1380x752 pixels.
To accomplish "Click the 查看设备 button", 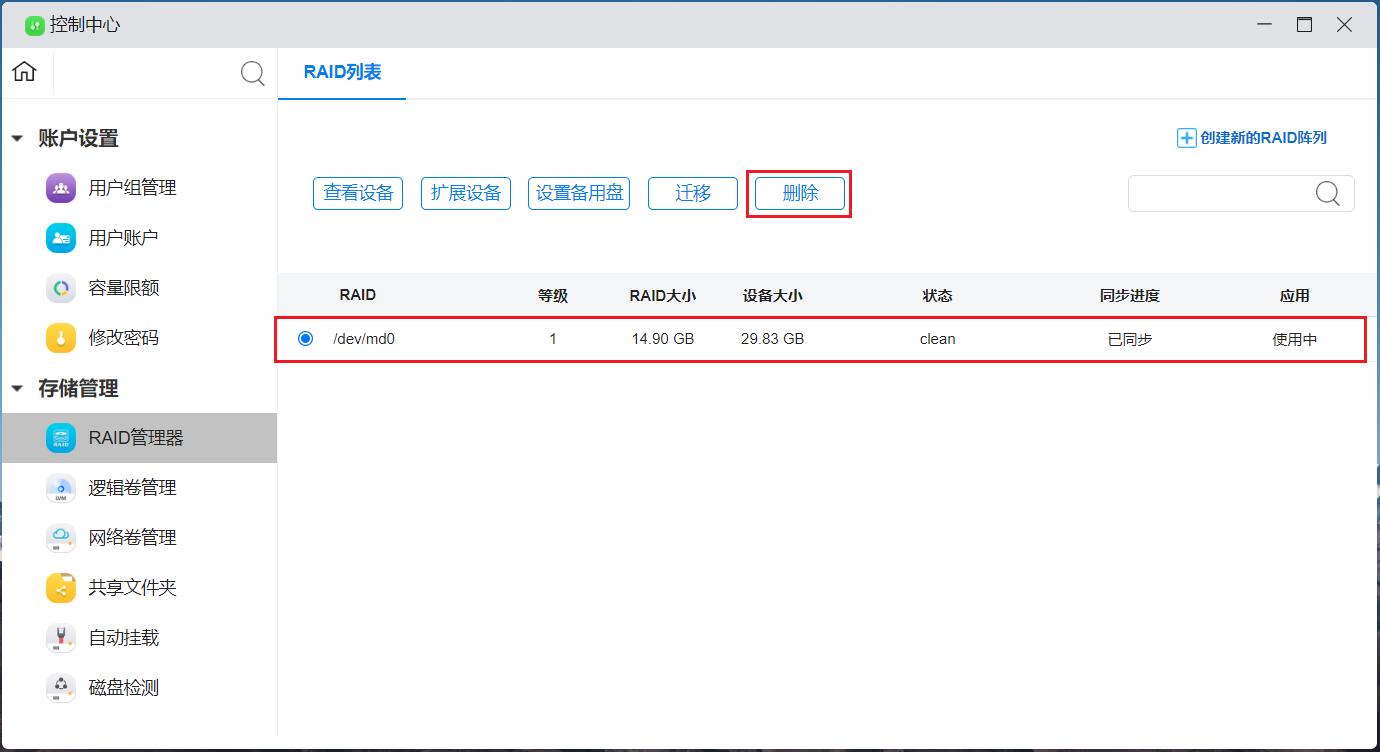I will tap(358, 193).
